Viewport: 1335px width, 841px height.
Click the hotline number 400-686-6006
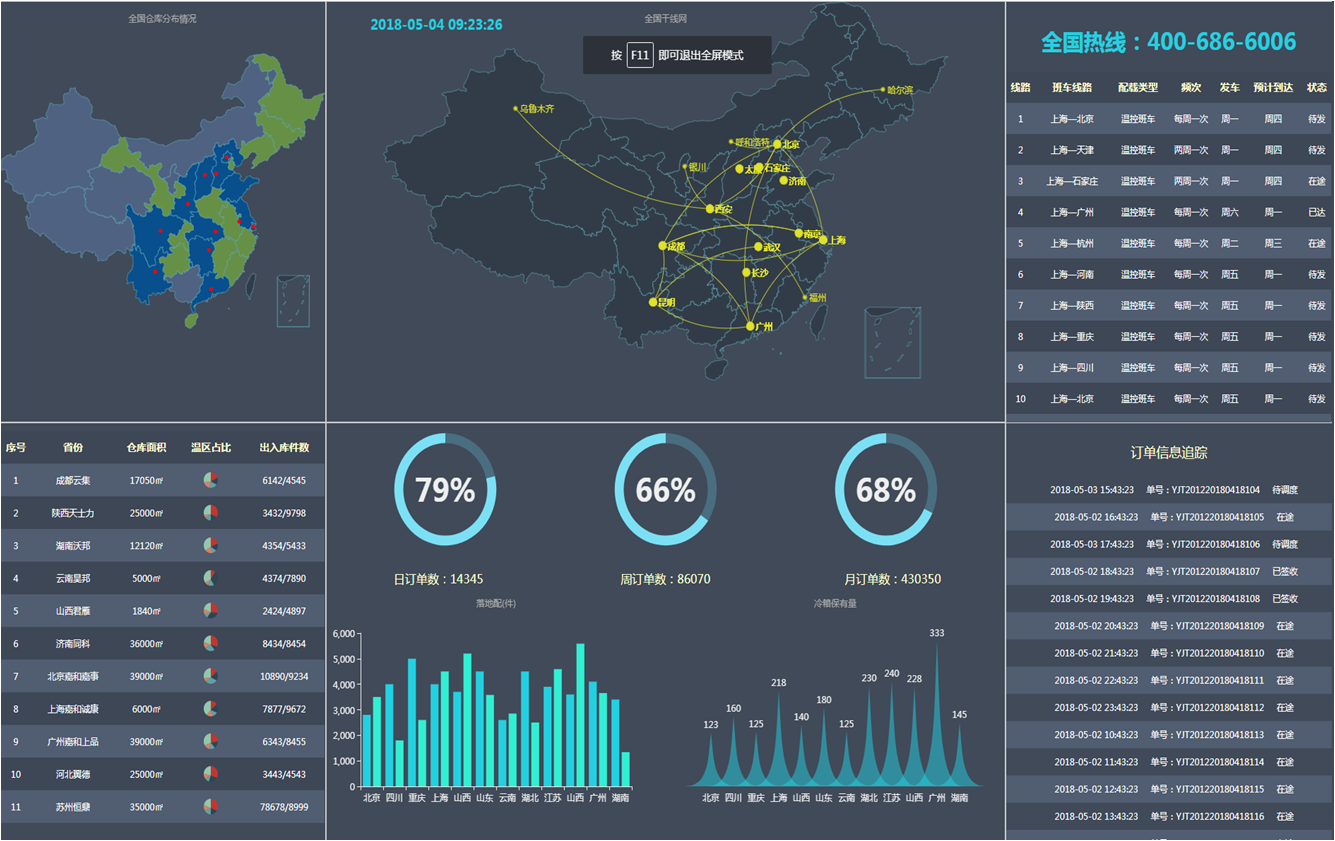(x=1221, y=42)
